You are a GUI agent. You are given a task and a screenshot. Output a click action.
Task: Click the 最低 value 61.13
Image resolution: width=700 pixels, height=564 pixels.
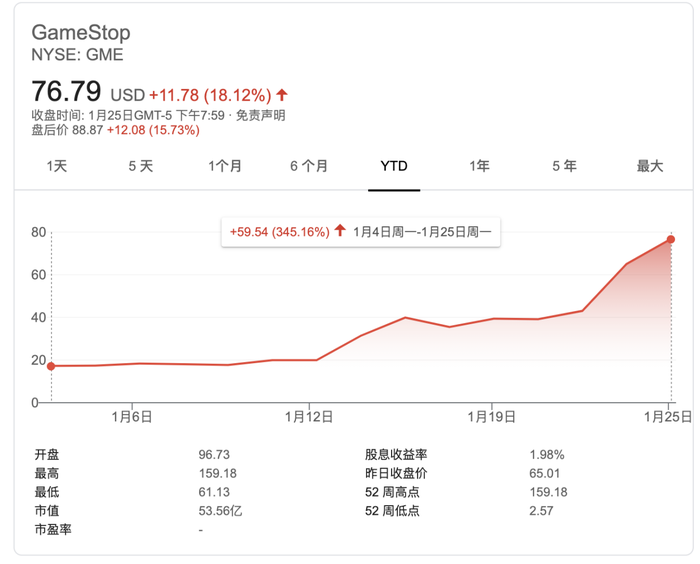coord(214,492)
